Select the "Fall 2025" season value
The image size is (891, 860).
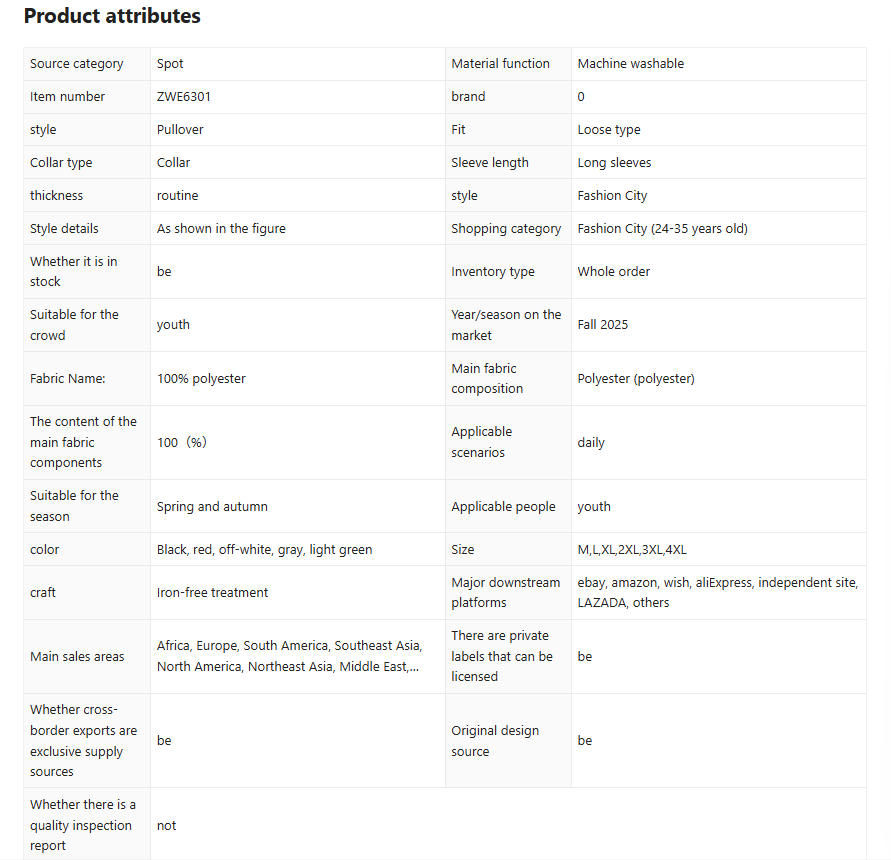coord(603,325)
